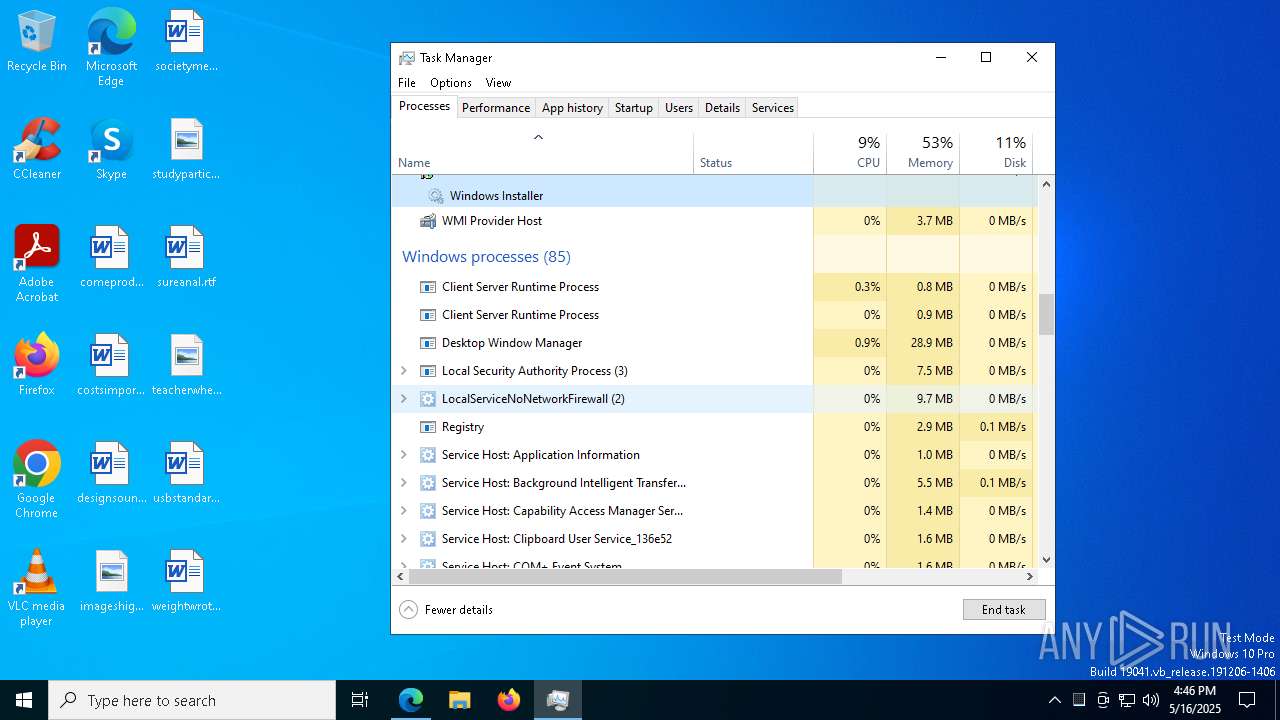Viewport: 1280px width, 720px height.
Task: Open Recycle Bin desktop icon
Action: 37,42
